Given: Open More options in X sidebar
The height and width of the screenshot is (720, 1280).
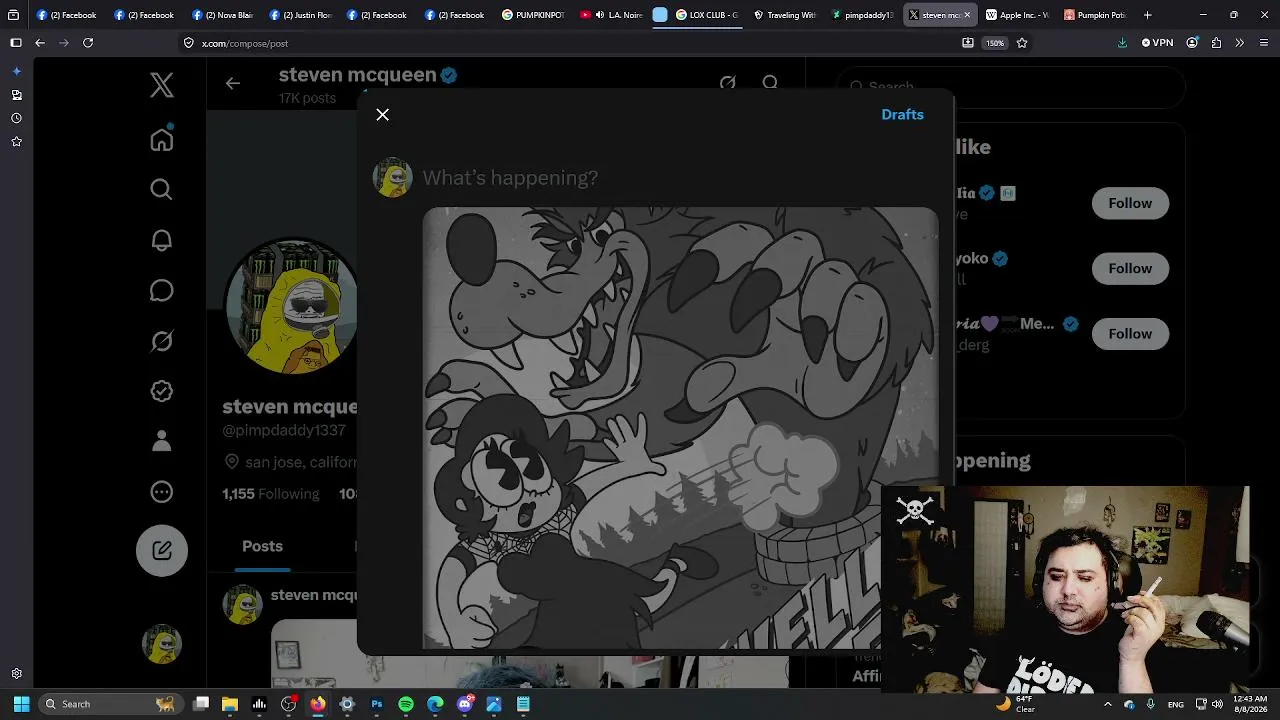Looking at the screenshot, I should [x=162, y=492].
